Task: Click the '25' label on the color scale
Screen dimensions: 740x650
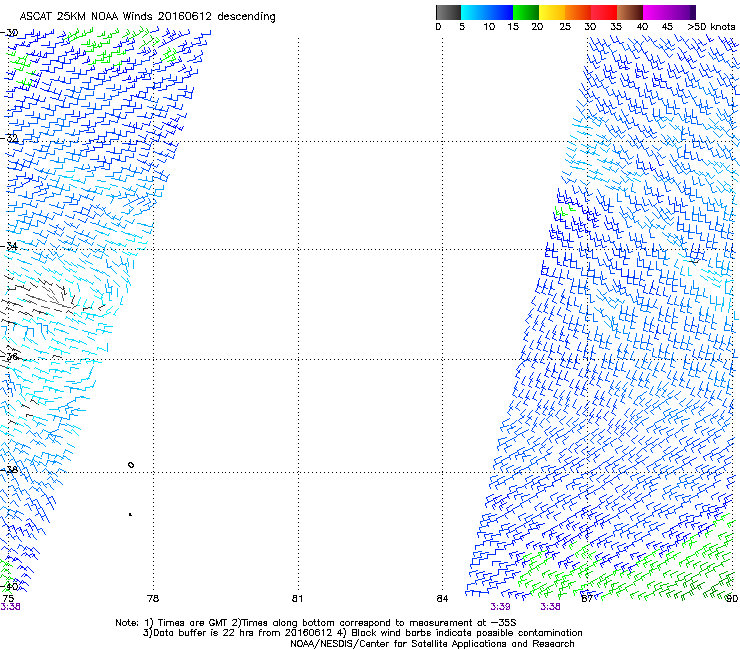Action: coord(565,27)
